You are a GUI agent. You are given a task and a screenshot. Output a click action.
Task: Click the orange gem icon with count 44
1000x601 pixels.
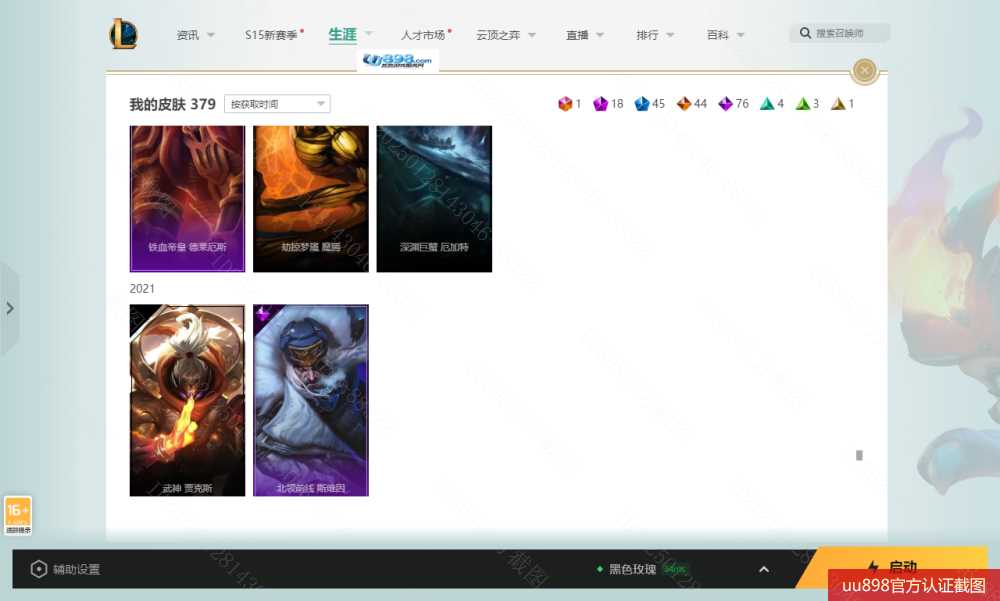pos(684,104)
